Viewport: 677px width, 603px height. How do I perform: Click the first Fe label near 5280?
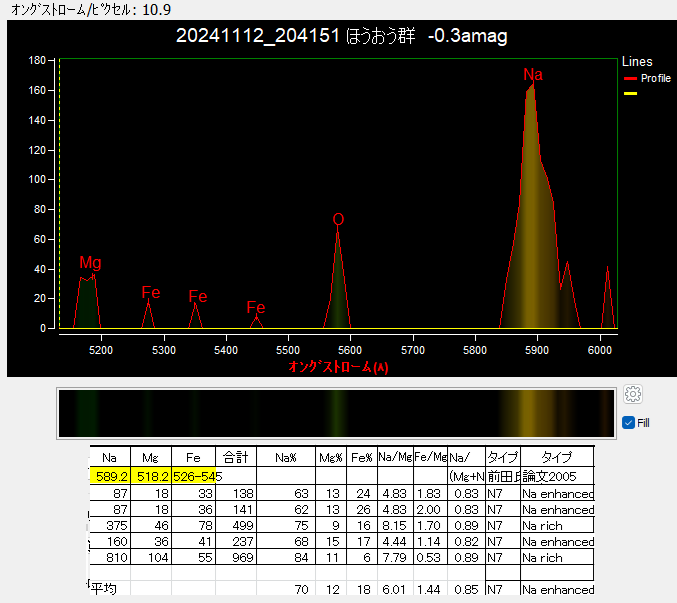151,293
